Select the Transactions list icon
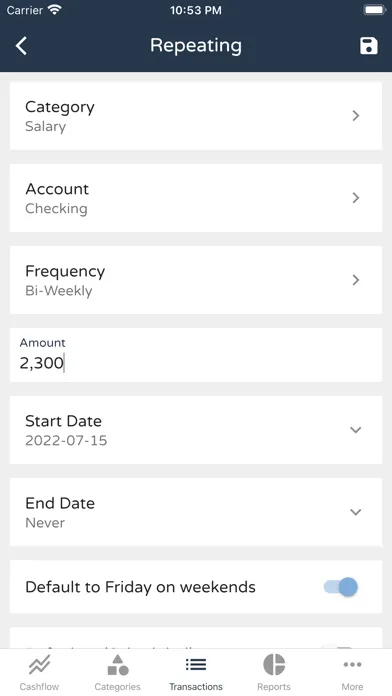Image resolution: width=392 pixels, height=696 pixels. click(196, 664)
